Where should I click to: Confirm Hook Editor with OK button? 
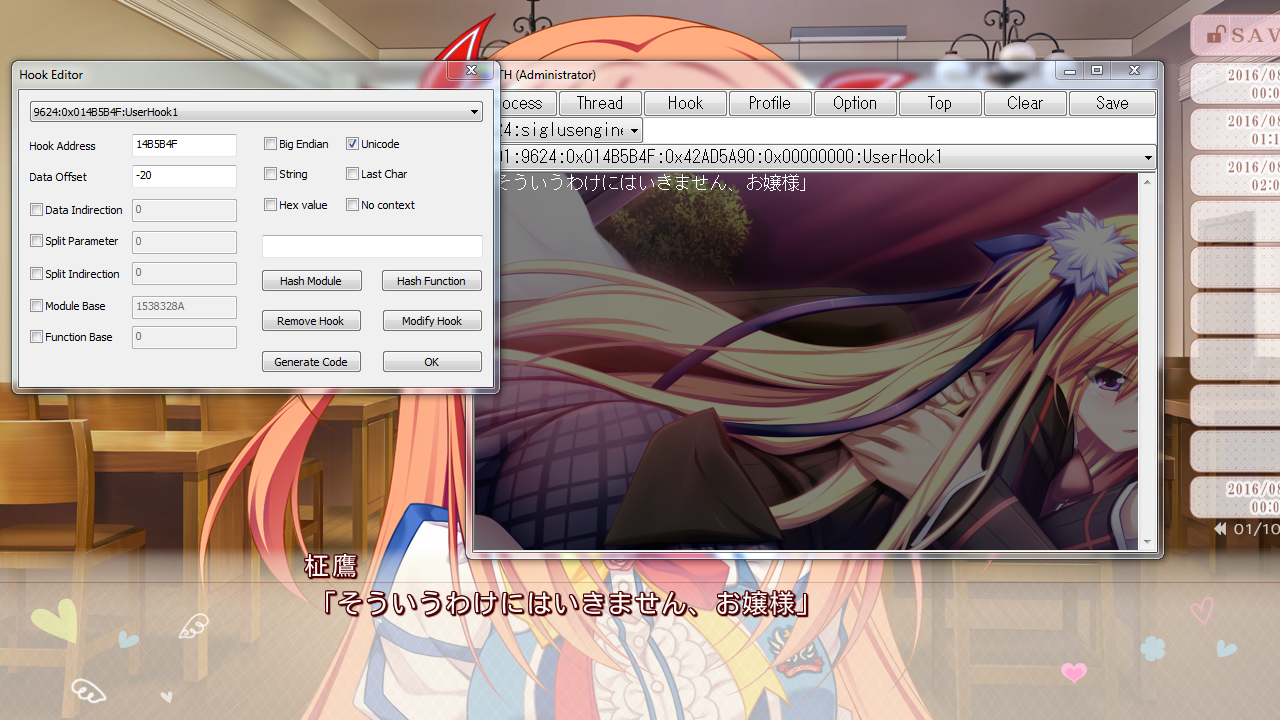click(x=432, y=362)
